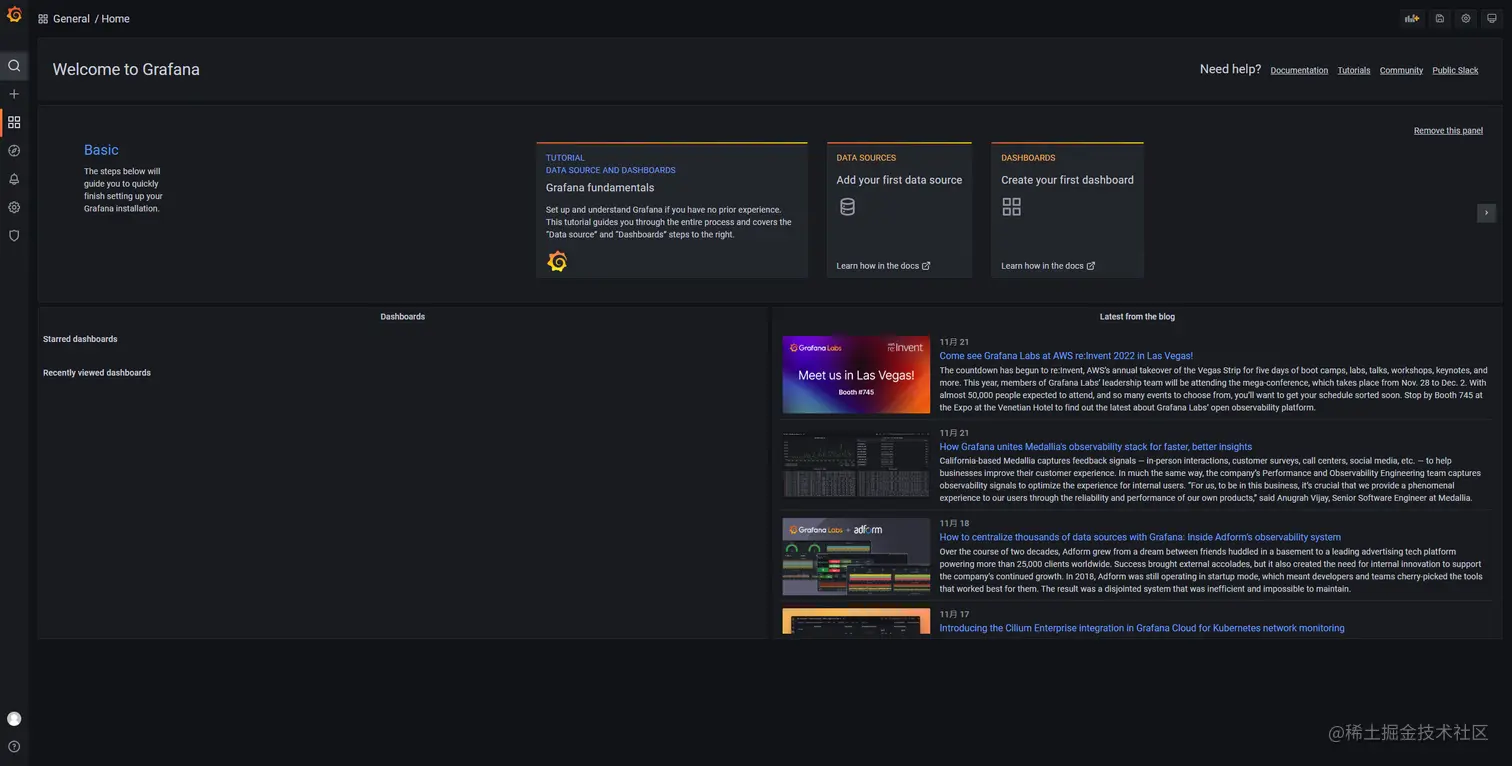
Task: Open Explore via the compass icon
Action: click(x=14, y=151)
